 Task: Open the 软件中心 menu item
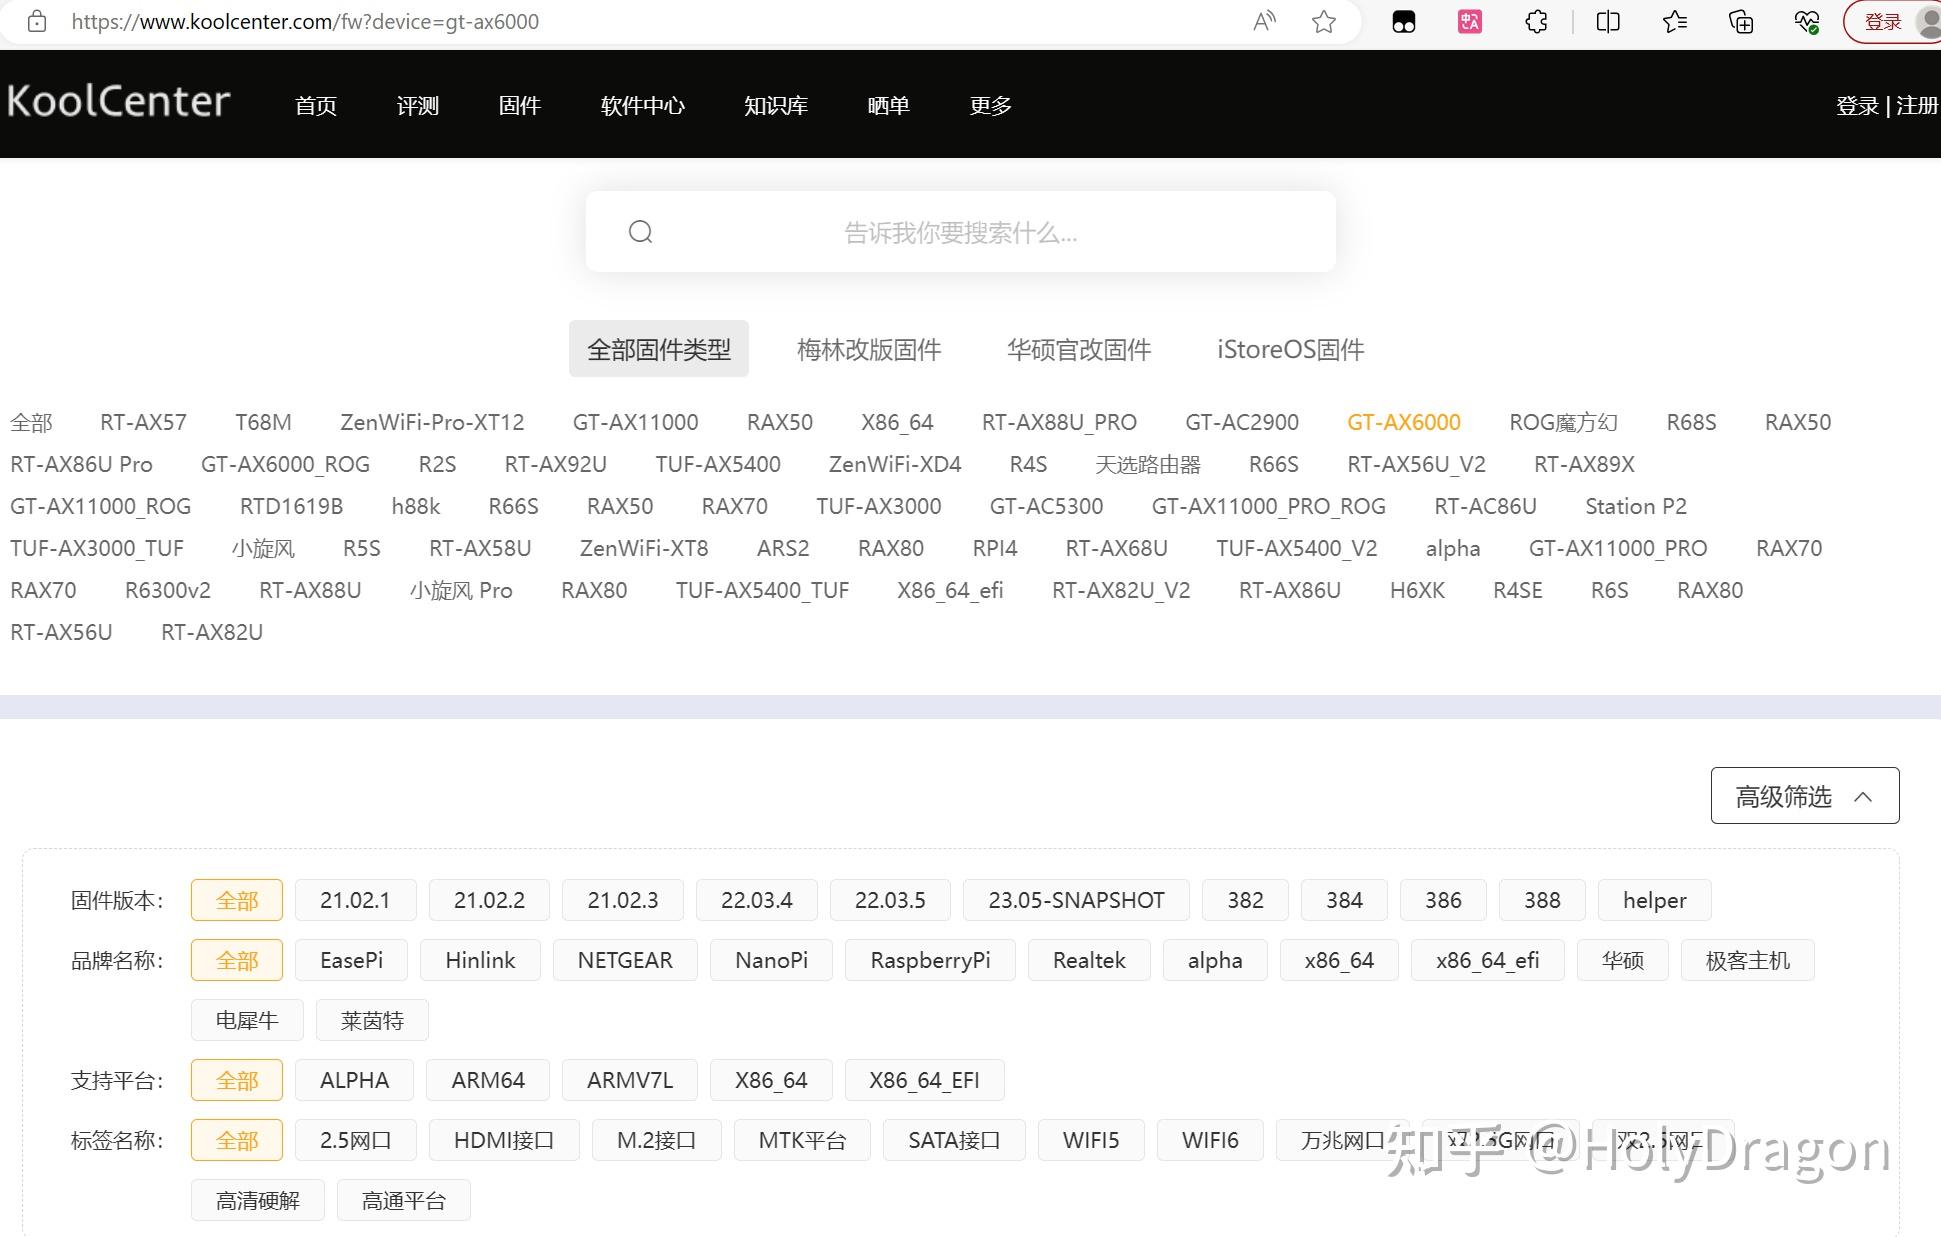[x=642, y=105]
